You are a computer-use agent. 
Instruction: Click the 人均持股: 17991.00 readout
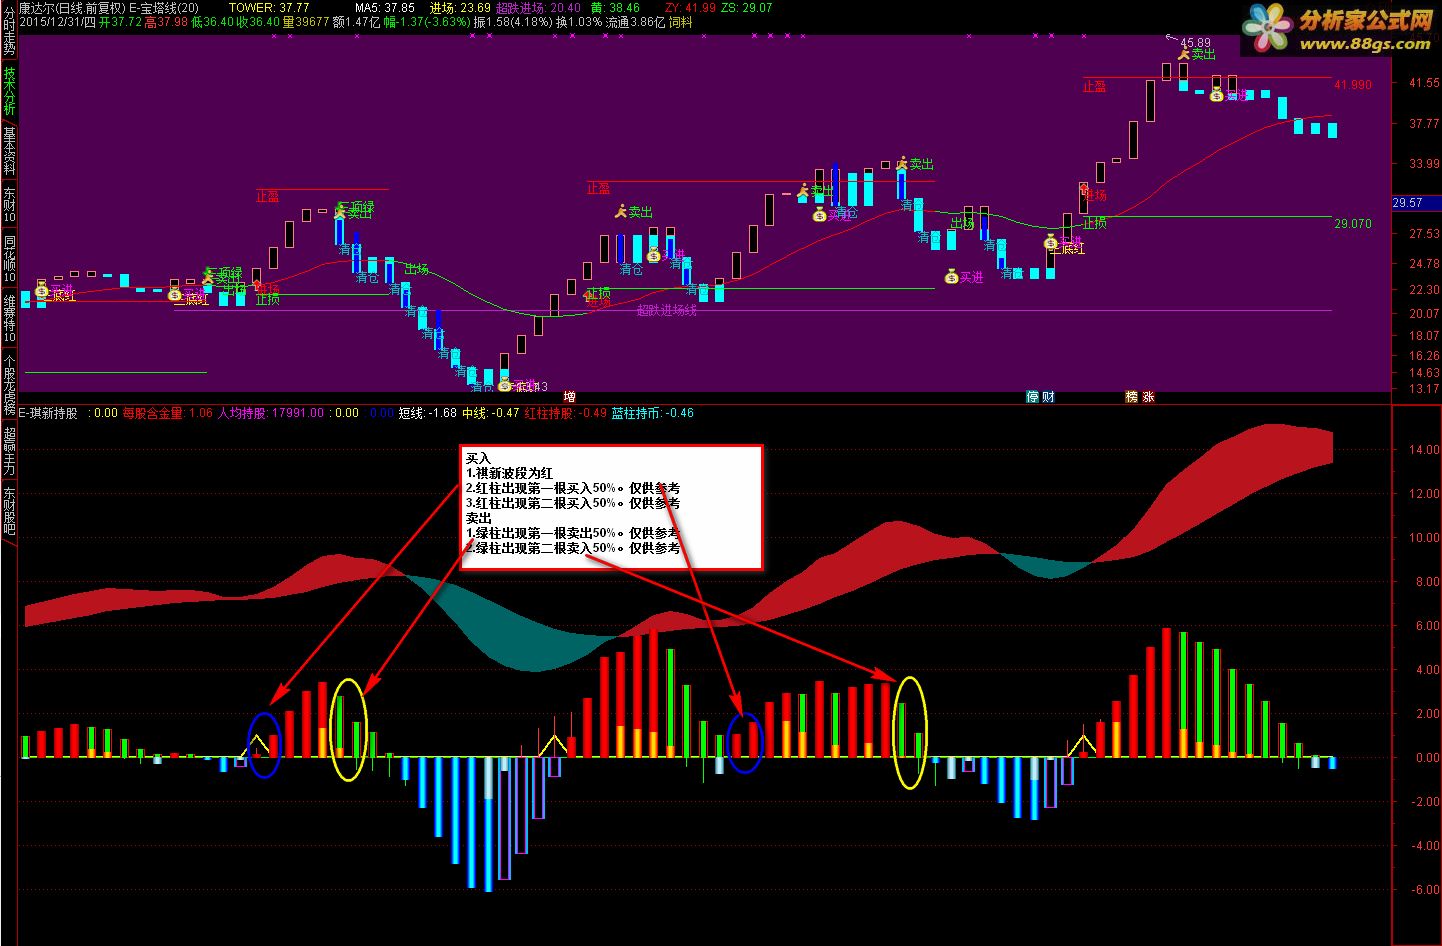click(x=271, y=412)
